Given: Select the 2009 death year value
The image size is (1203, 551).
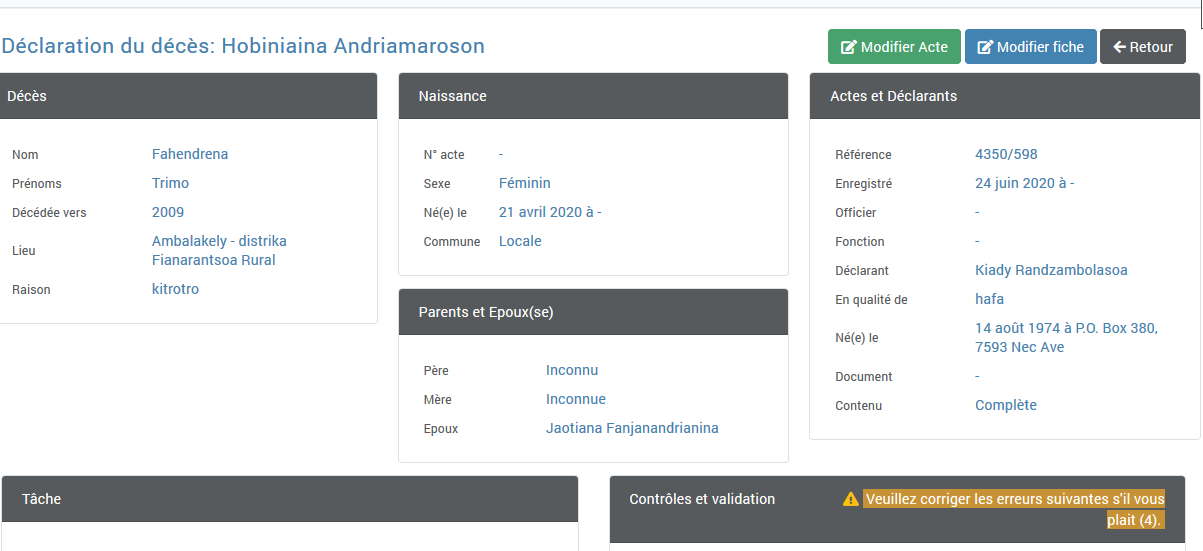Looking at the screenshot, I should point(168,212).
